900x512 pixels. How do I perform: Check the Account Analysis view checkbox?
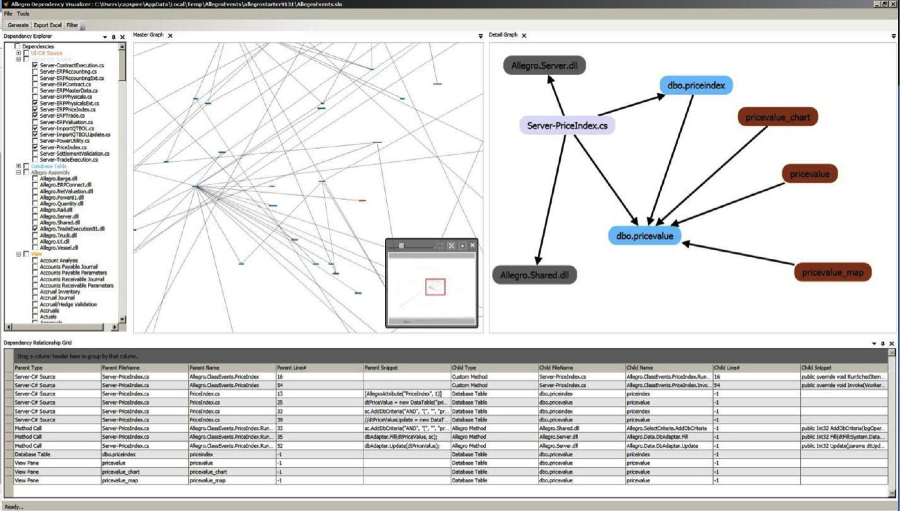point(35,261)
